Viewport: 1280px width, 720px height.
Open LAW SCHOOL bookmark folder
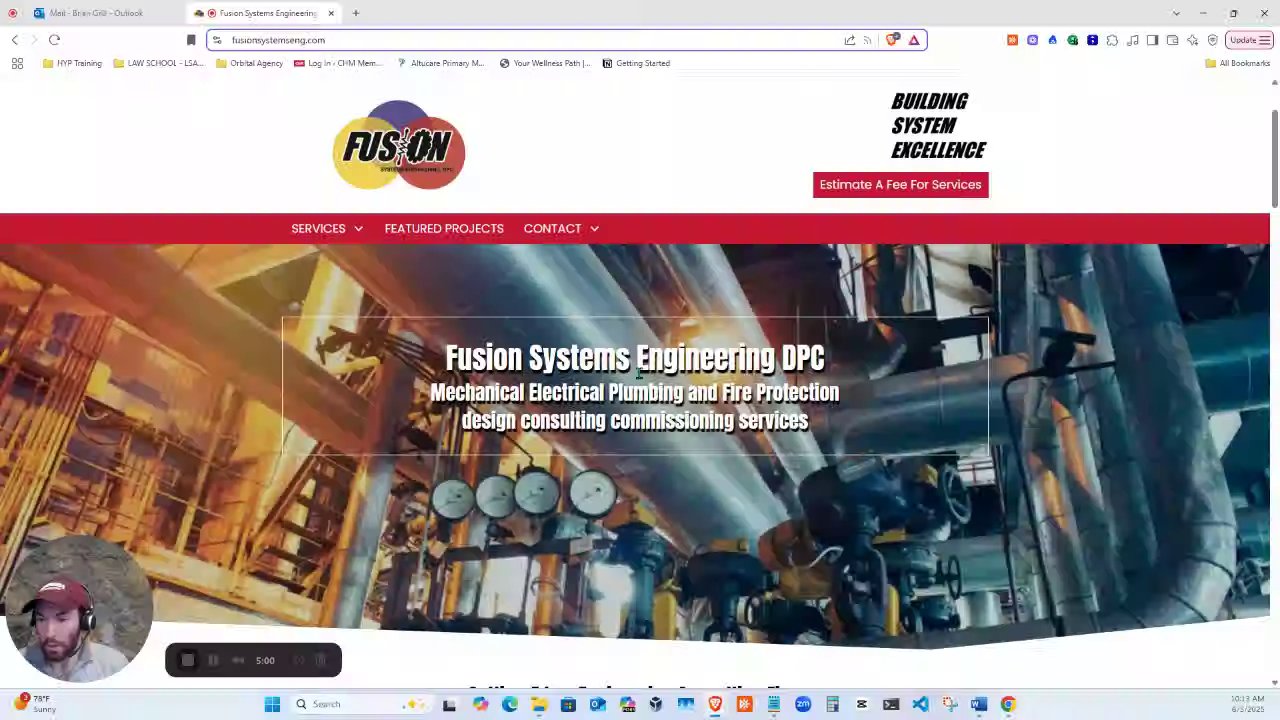click(x=159, y=63)
